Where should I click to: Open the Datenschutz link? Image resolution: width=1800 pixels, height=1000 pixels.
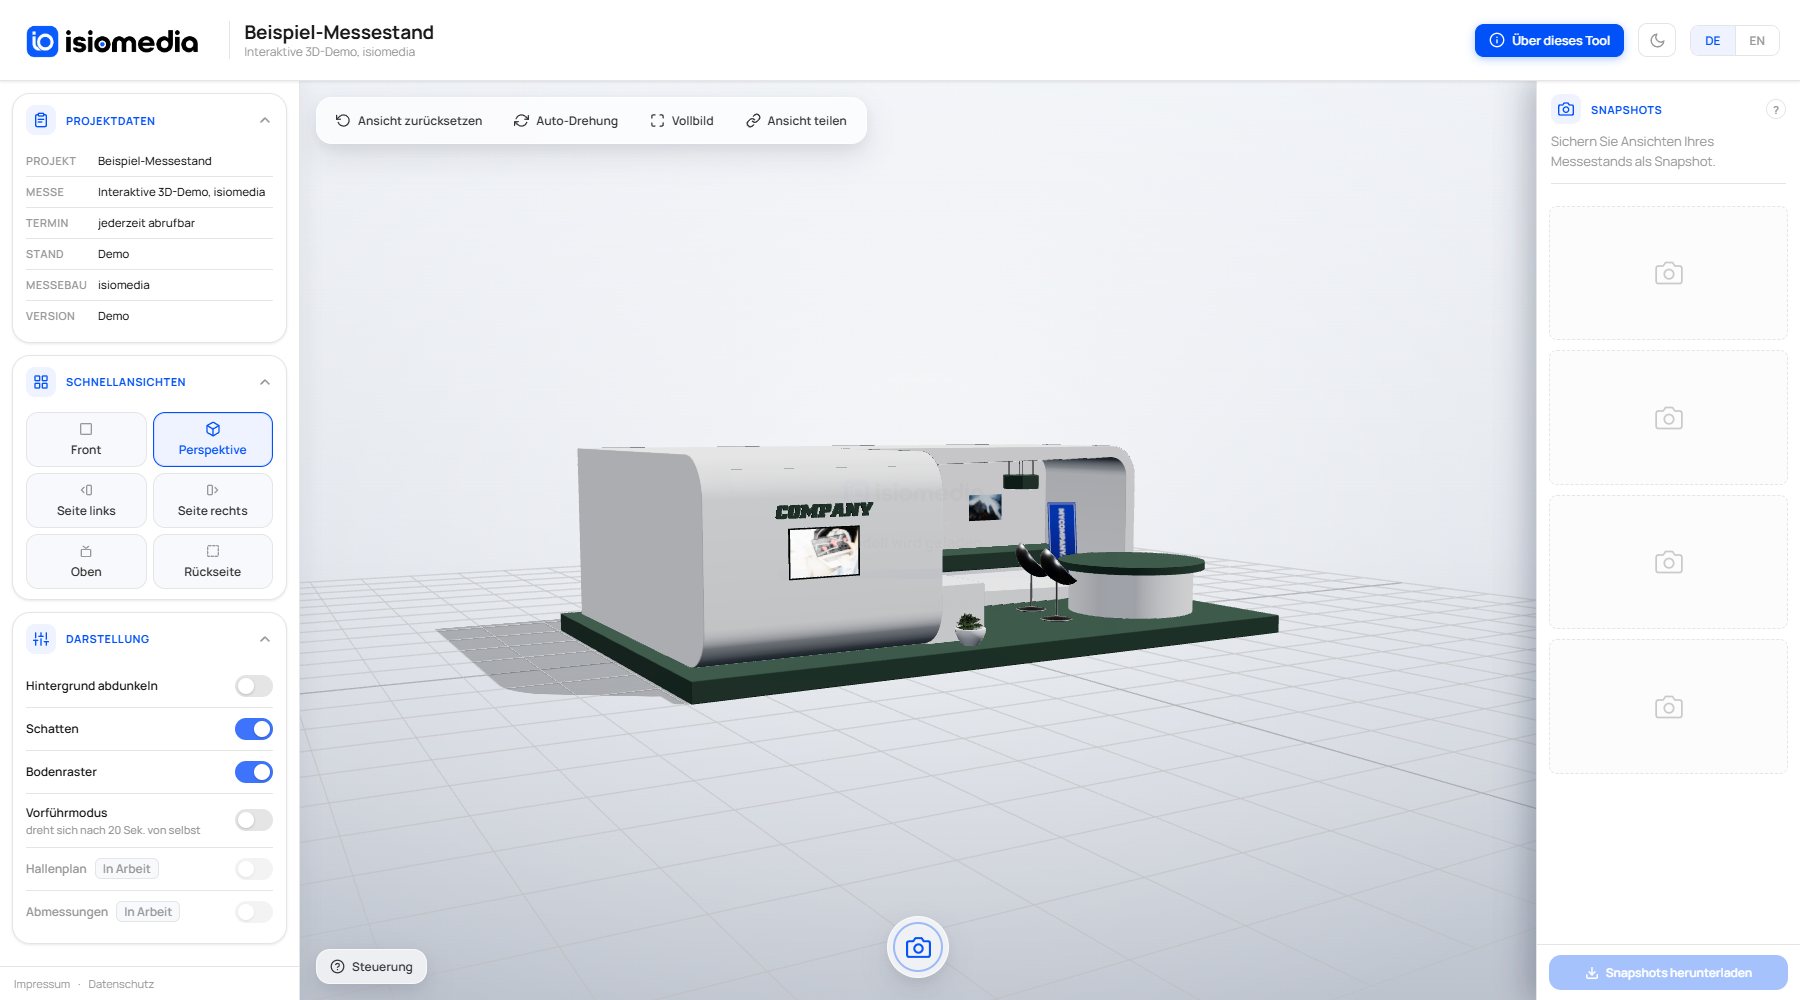121,984
